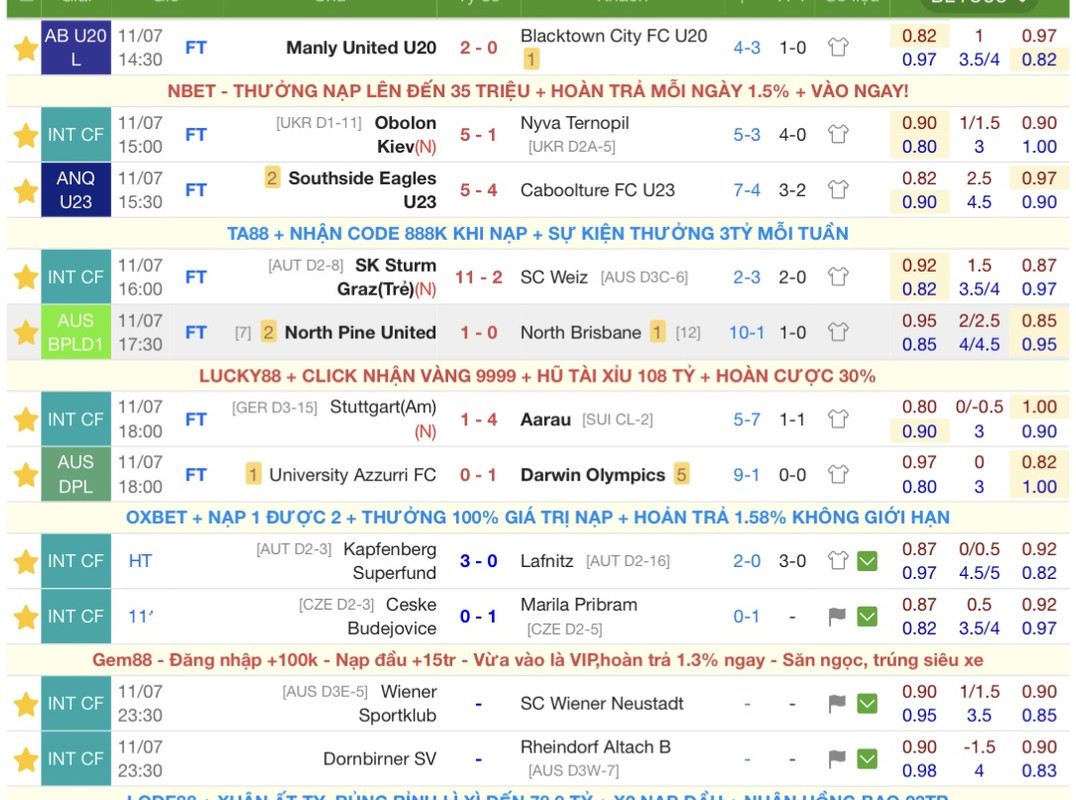Viewport: 1076px width, 800px height.
Task: Select INT CF label on Obolon Kiev row
Action: pyautogui.click(x=75, y=134)
